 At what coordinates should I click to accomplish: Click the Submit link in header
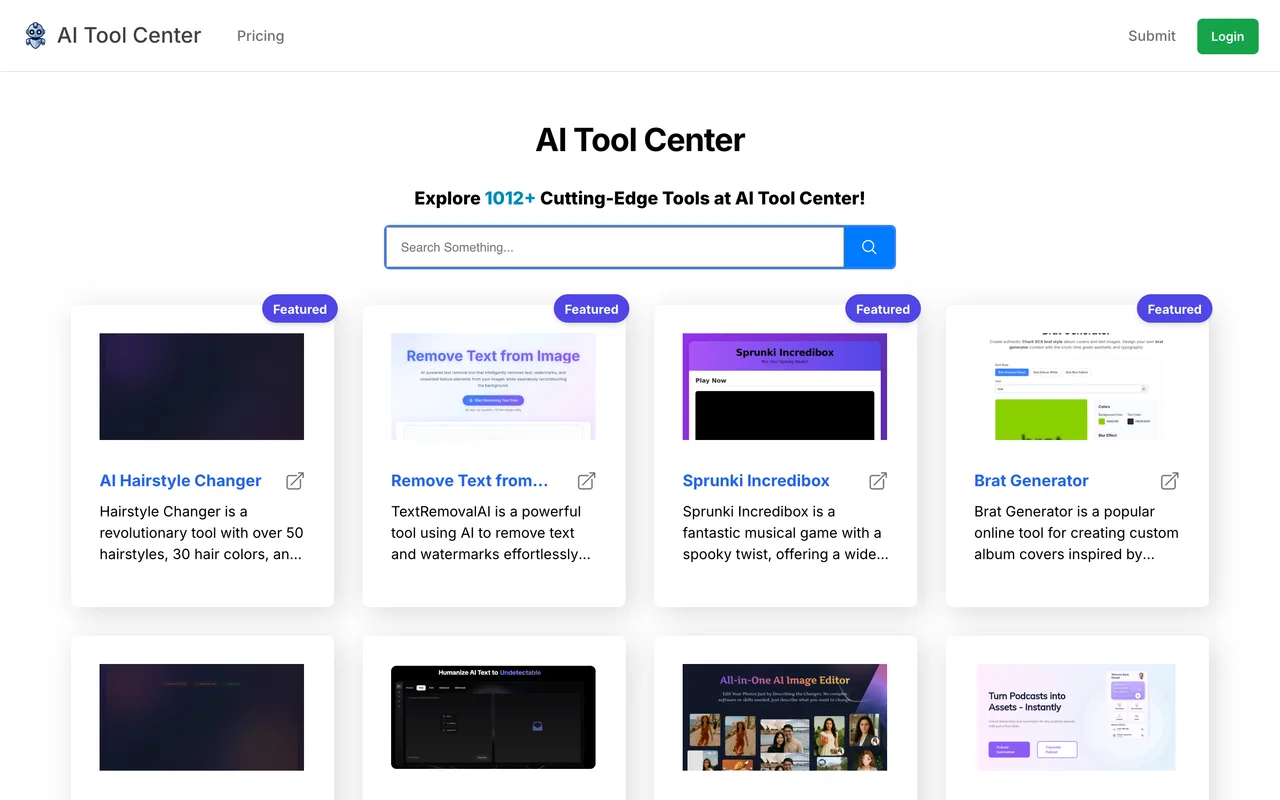point(1152,36)
